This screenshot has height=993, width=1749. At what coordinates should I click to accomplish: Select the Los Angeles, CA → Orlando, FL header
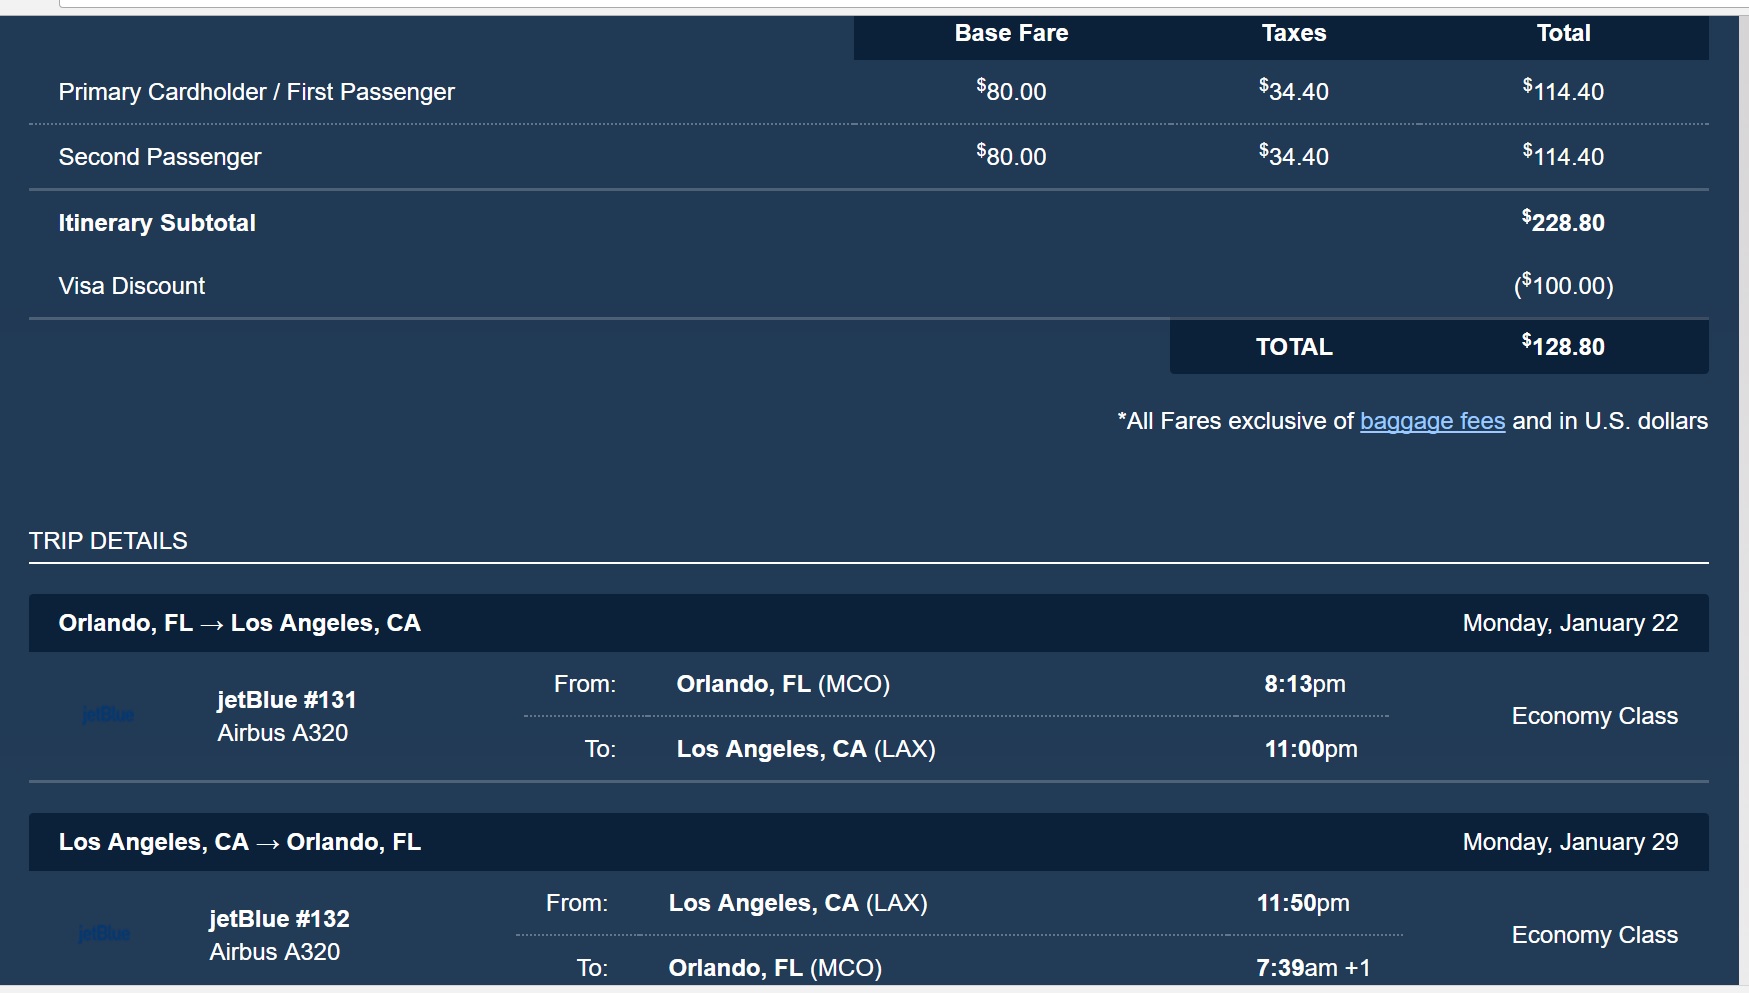[x=239, y=842]
